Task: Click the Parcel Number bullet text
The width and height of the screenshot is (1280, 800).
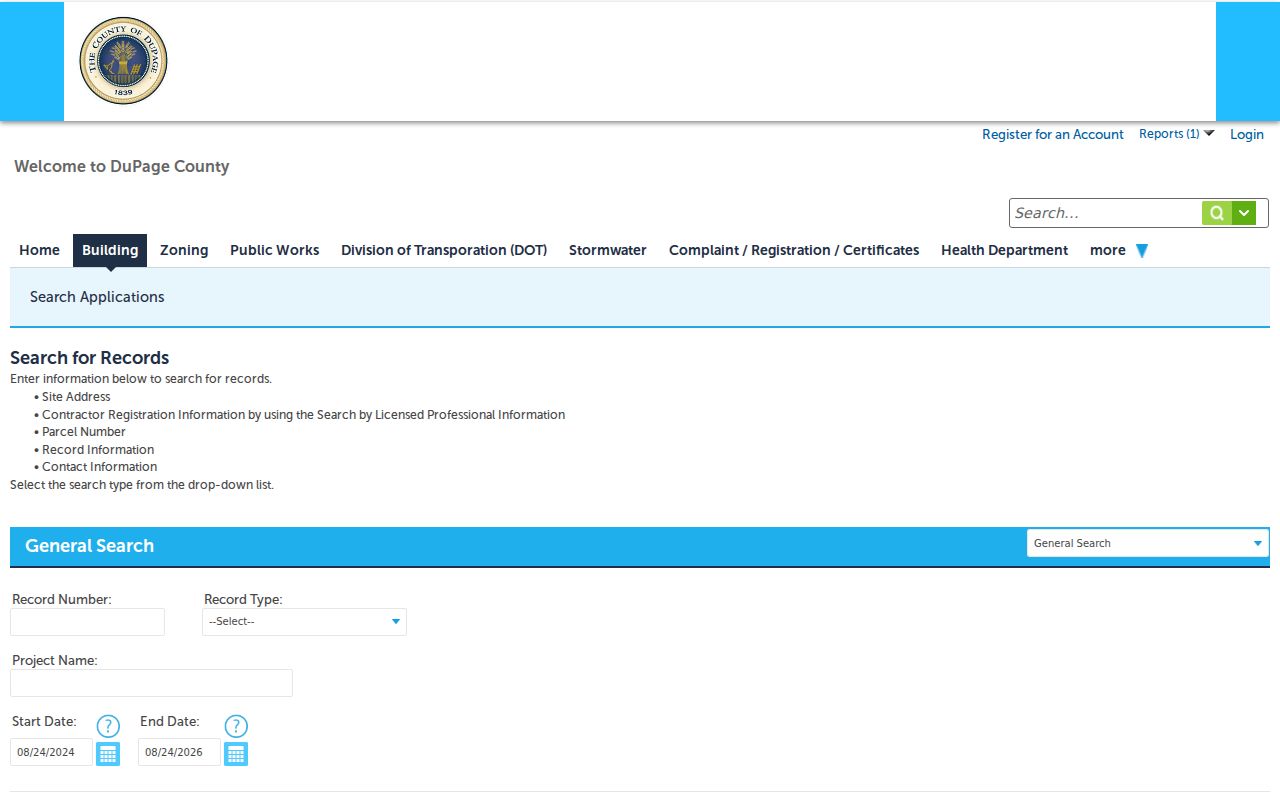Action: [x=84, y=432]
